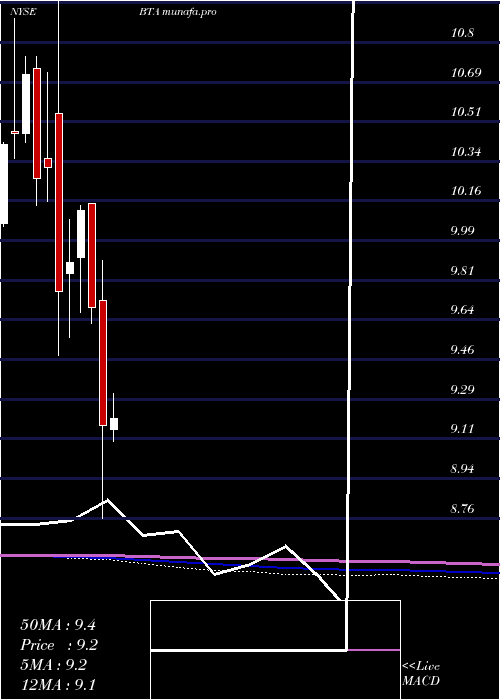Screen dimensions: 500x700
Task: Click the 50MA : 9.4 readout
Action: 58,625
